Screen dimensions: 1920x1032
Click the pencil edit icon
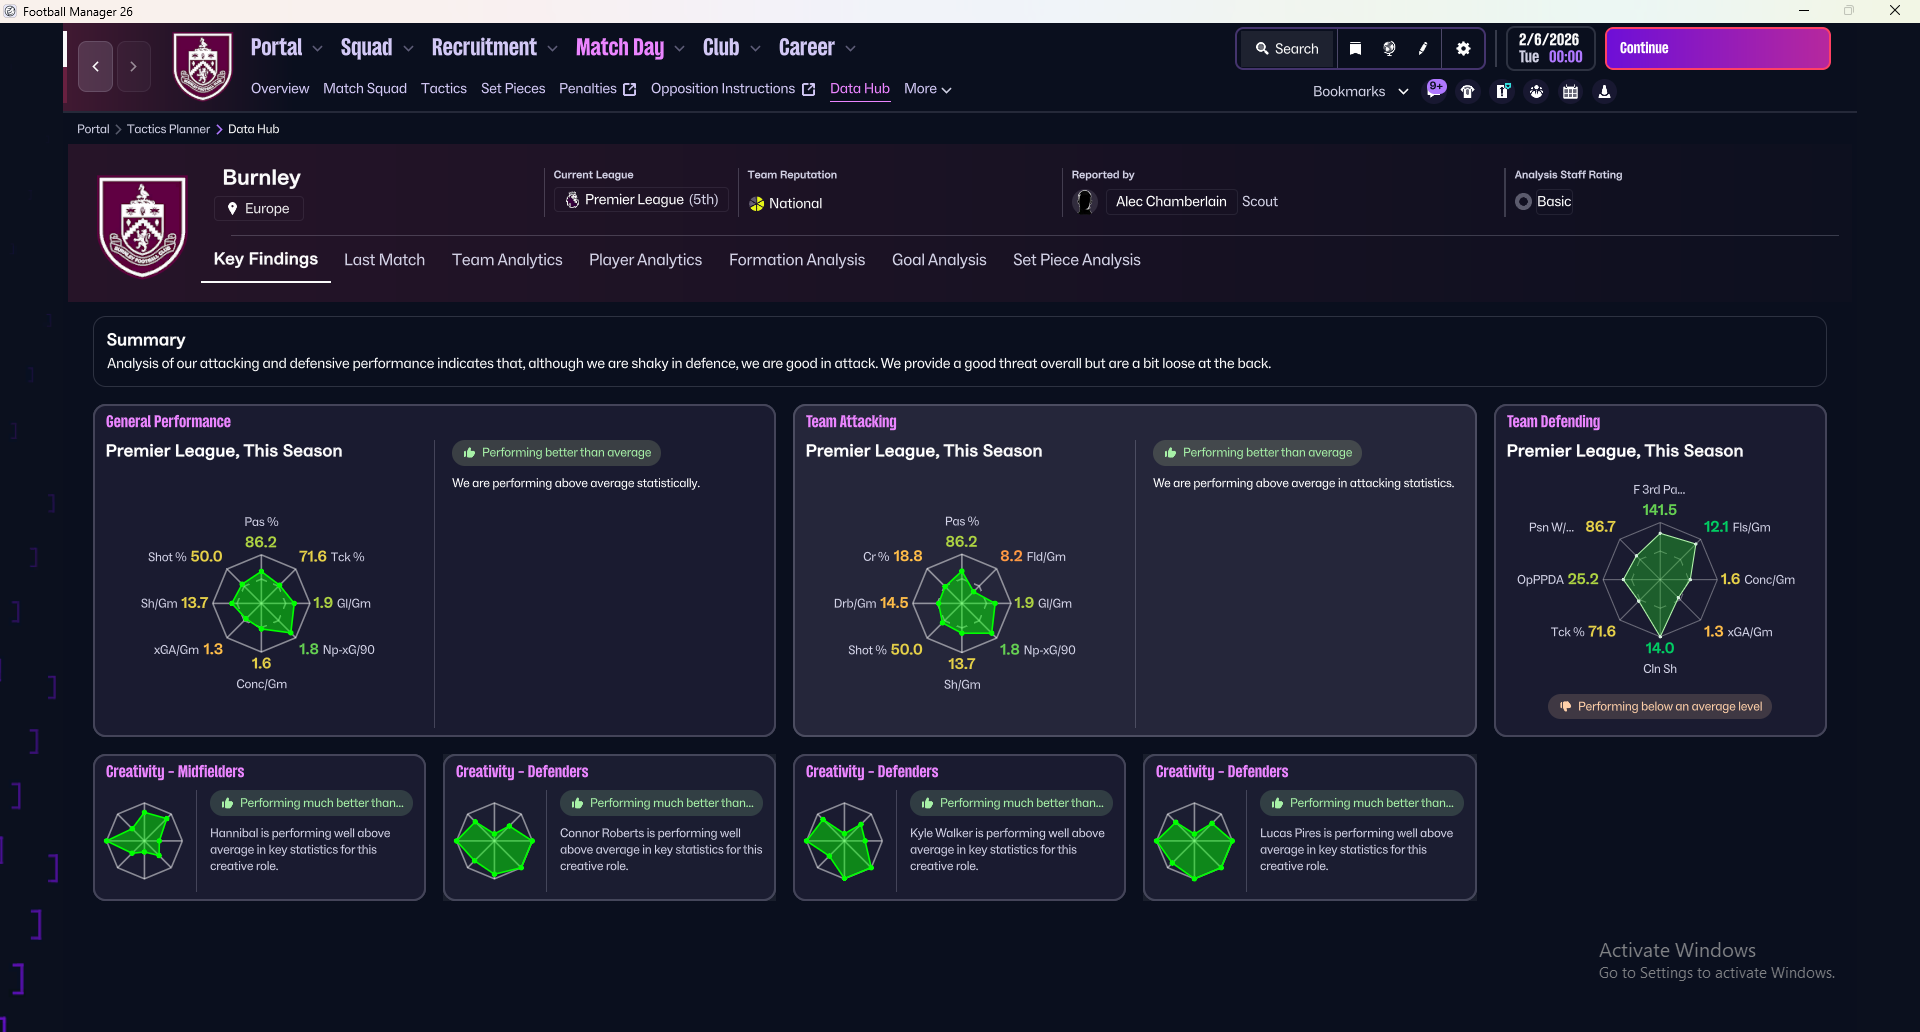[x=1423, y=49]
